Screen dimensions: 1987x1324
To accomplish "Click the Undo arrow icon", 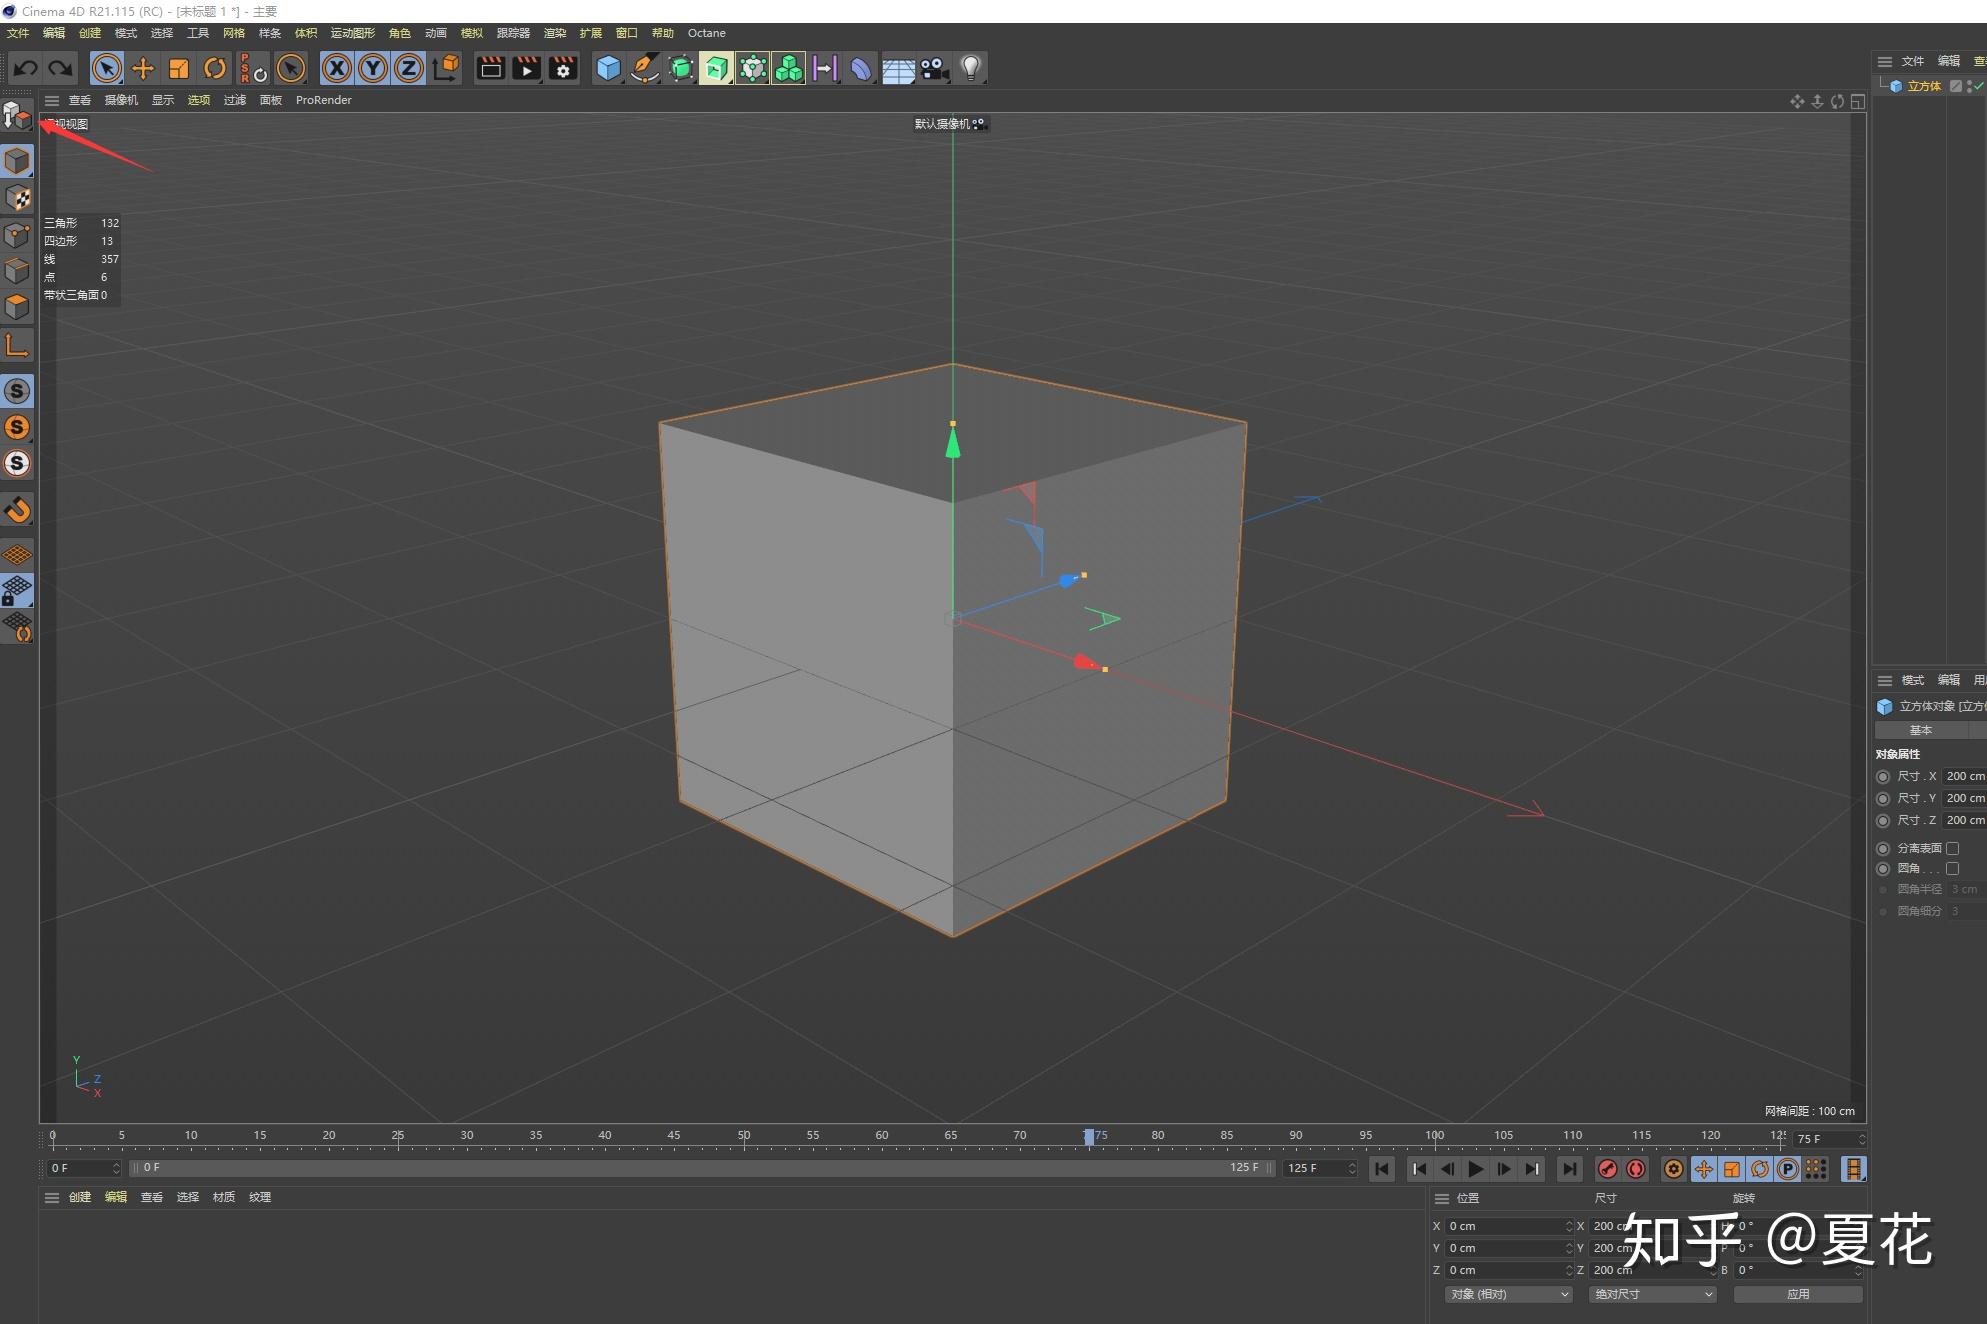I will pos(26,68).
